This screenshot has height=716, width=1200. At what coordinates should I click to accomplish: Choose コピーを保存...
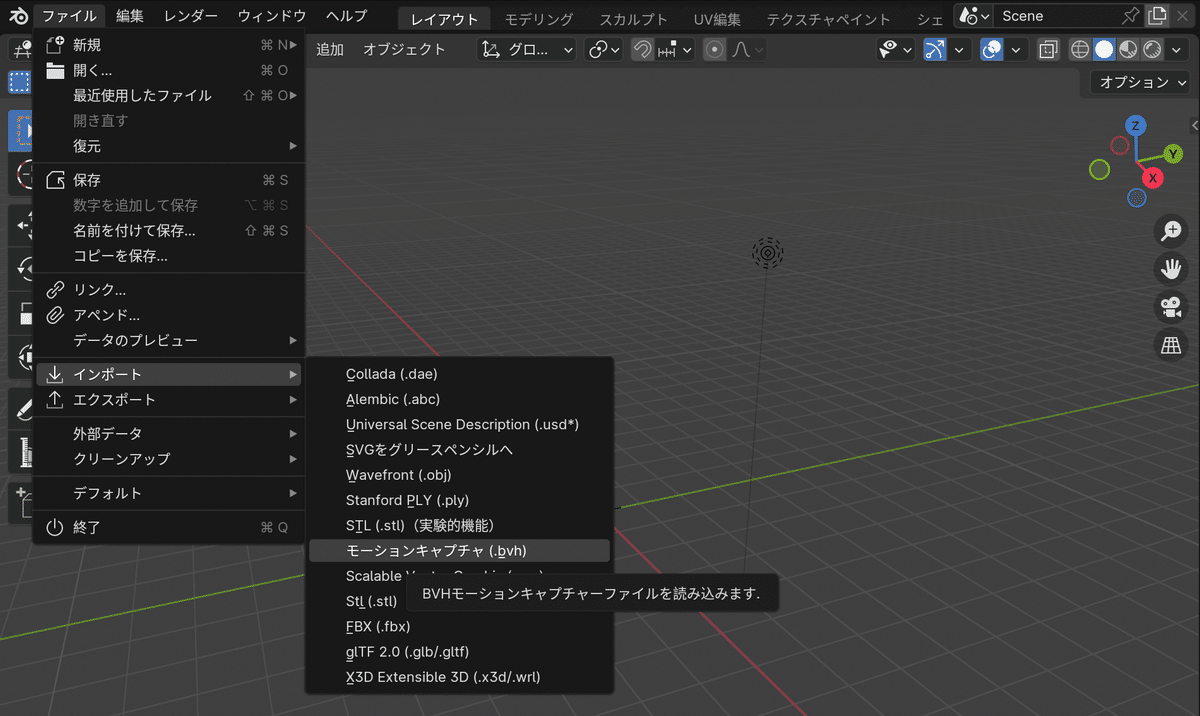[x=170, y=256]
